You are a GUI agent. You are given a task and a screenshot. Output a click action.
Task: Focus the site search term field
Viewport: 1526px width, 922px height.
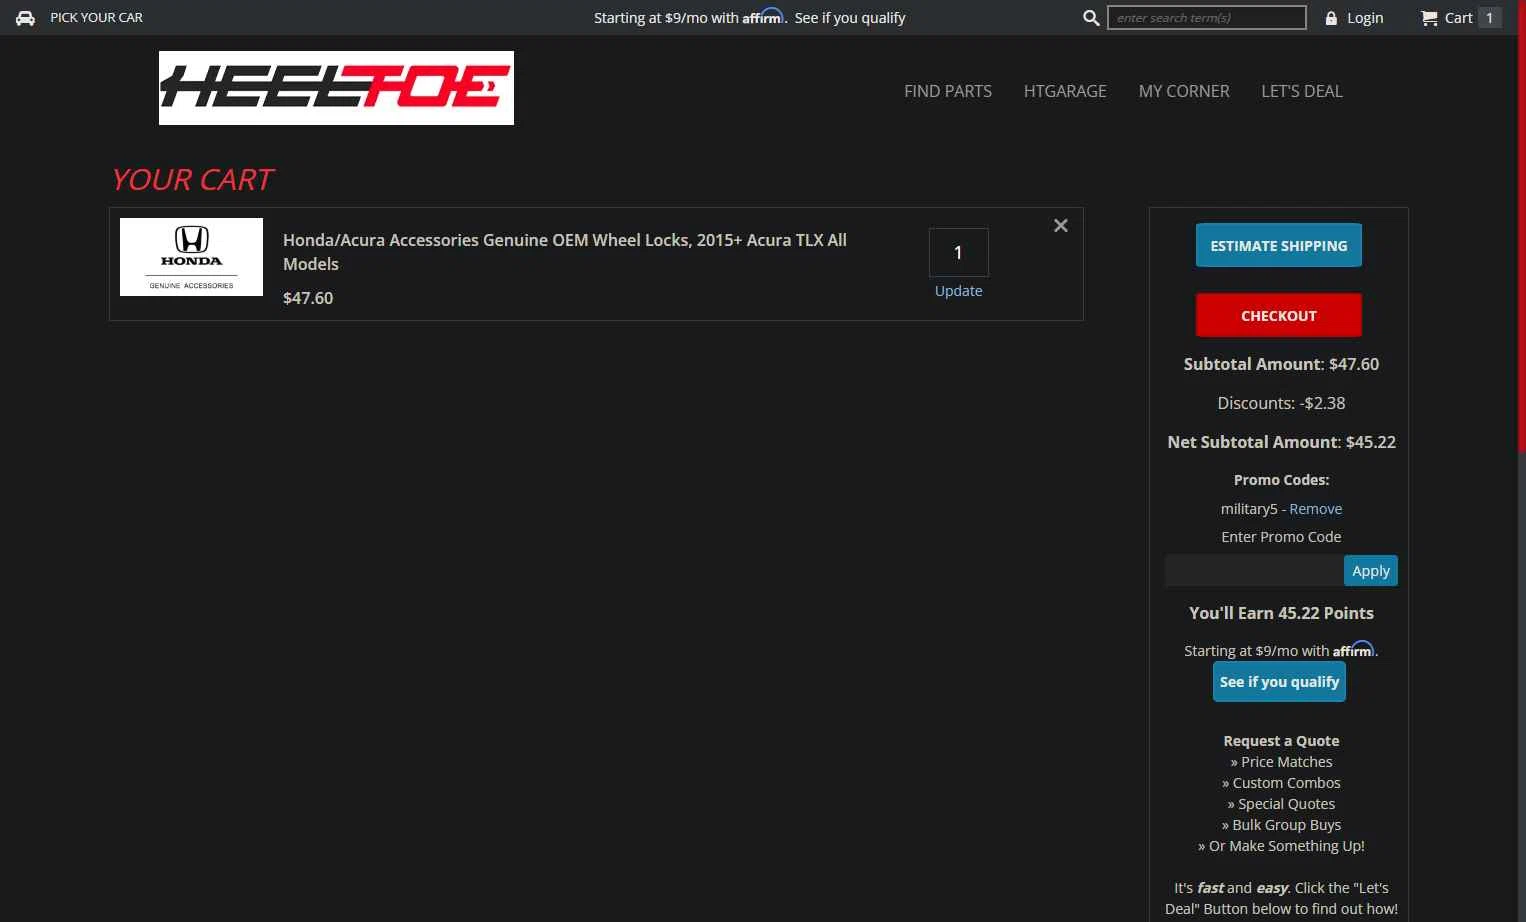[1207, 18]
